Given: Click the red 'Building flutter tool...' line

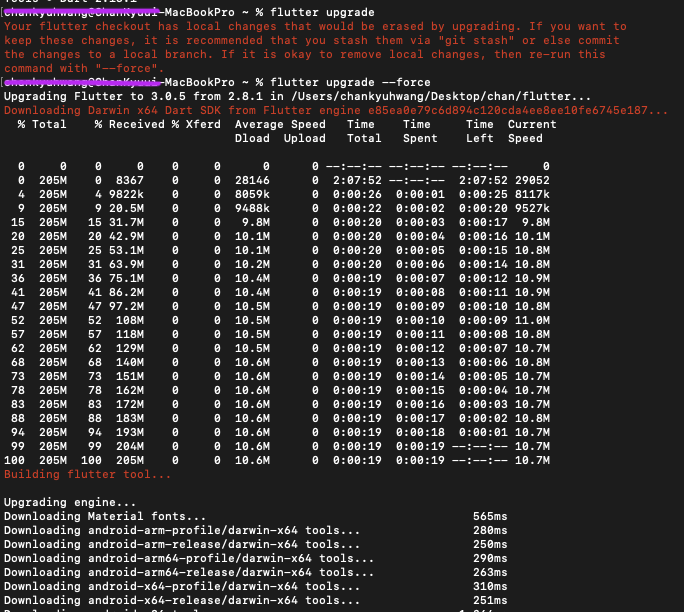Looking at the screenshot, I should pos(87,474).
